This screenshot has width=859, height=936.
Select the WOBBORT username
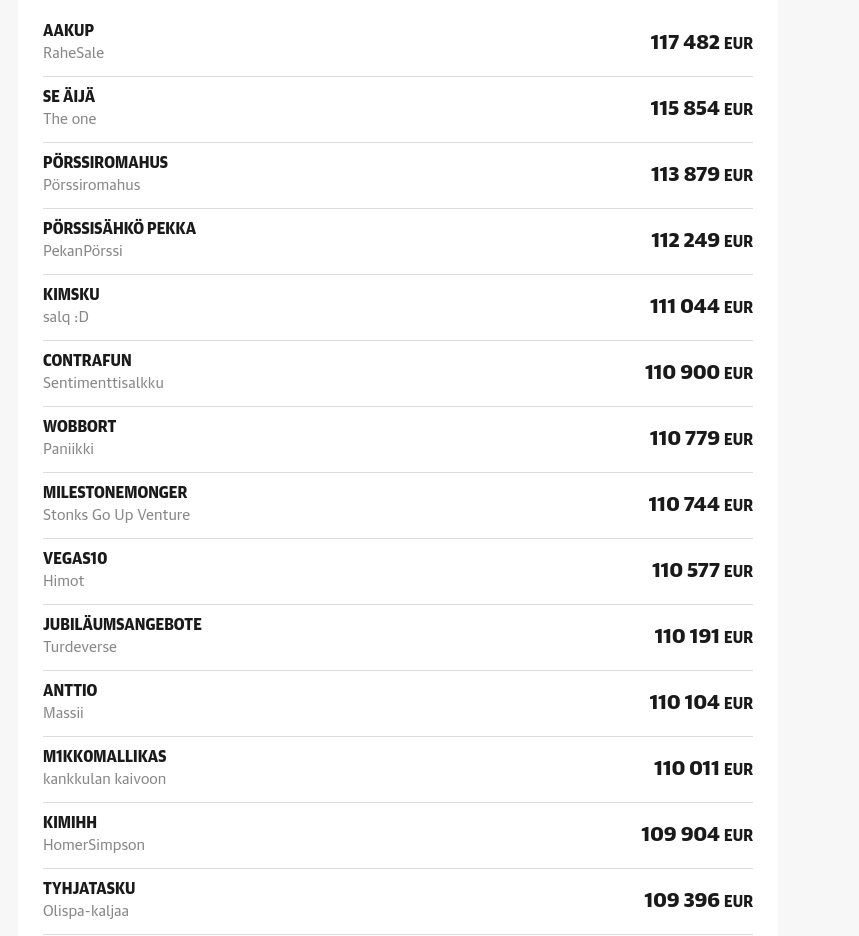pyautogui.click(x=79, y=427)
